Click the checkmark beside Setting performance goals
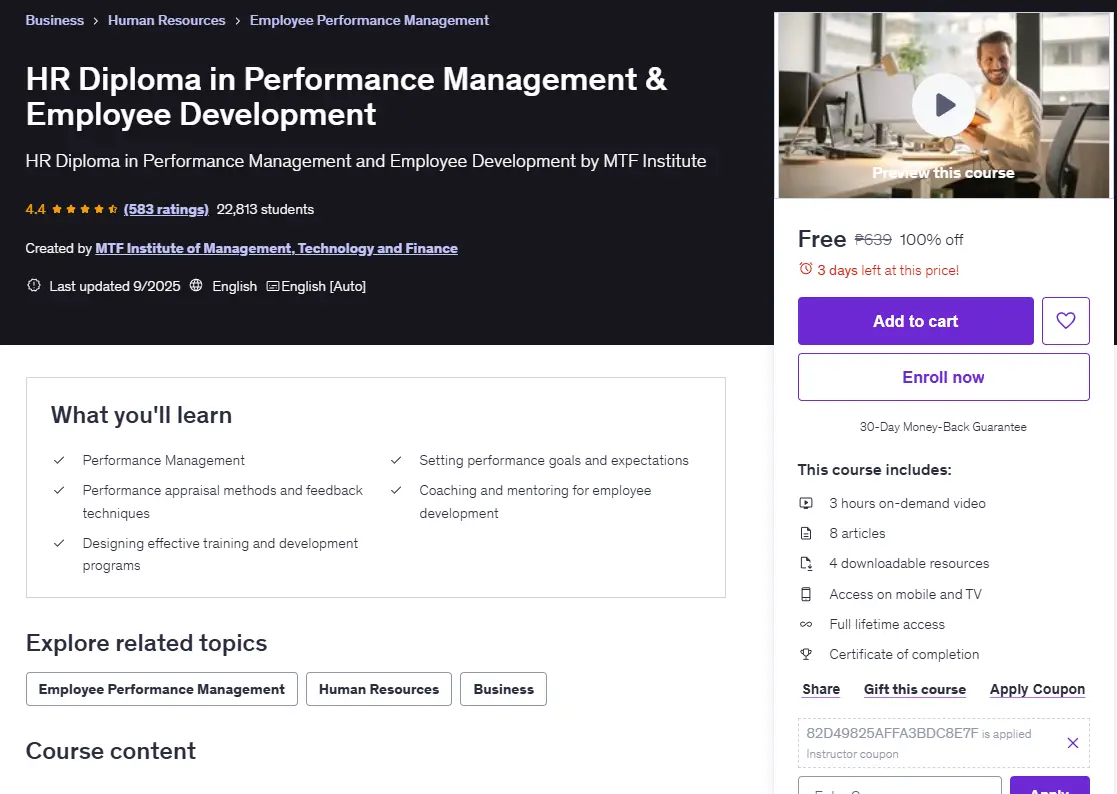Image resolution: width=1117 pixels, height=794 pixels. click(x=396, y=460)
